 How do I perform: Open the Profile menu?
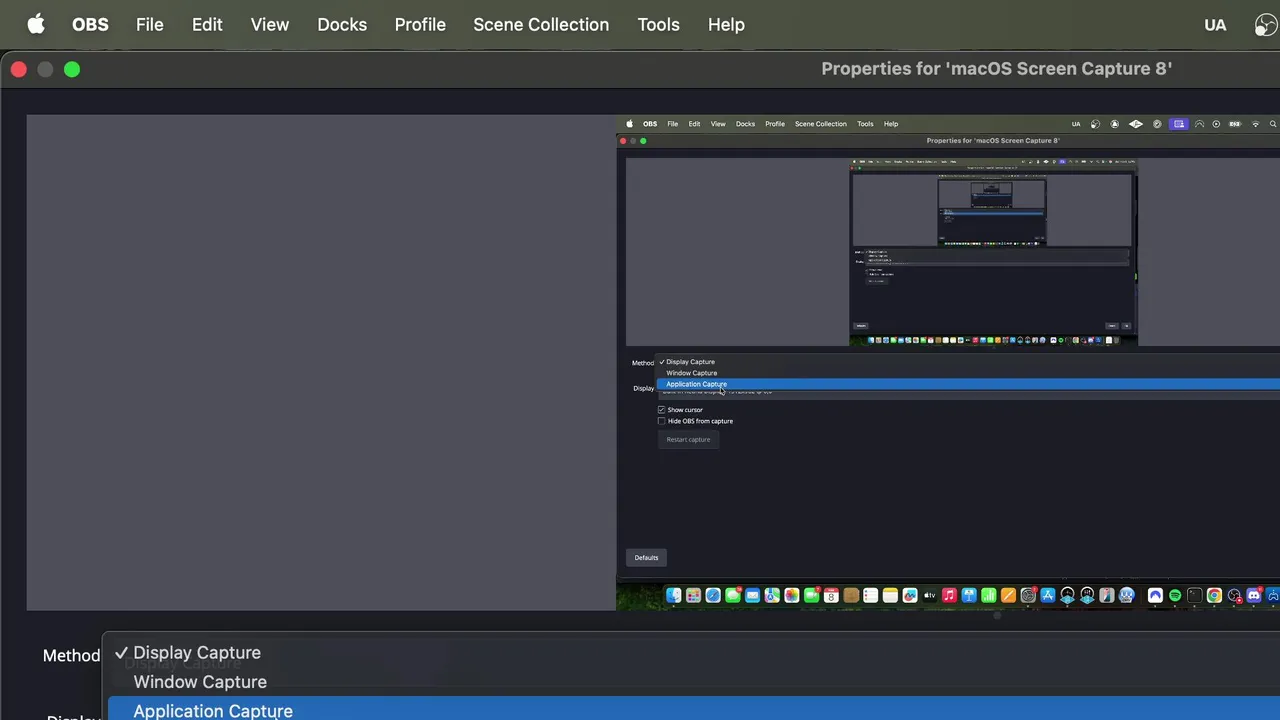coord(420,25)
